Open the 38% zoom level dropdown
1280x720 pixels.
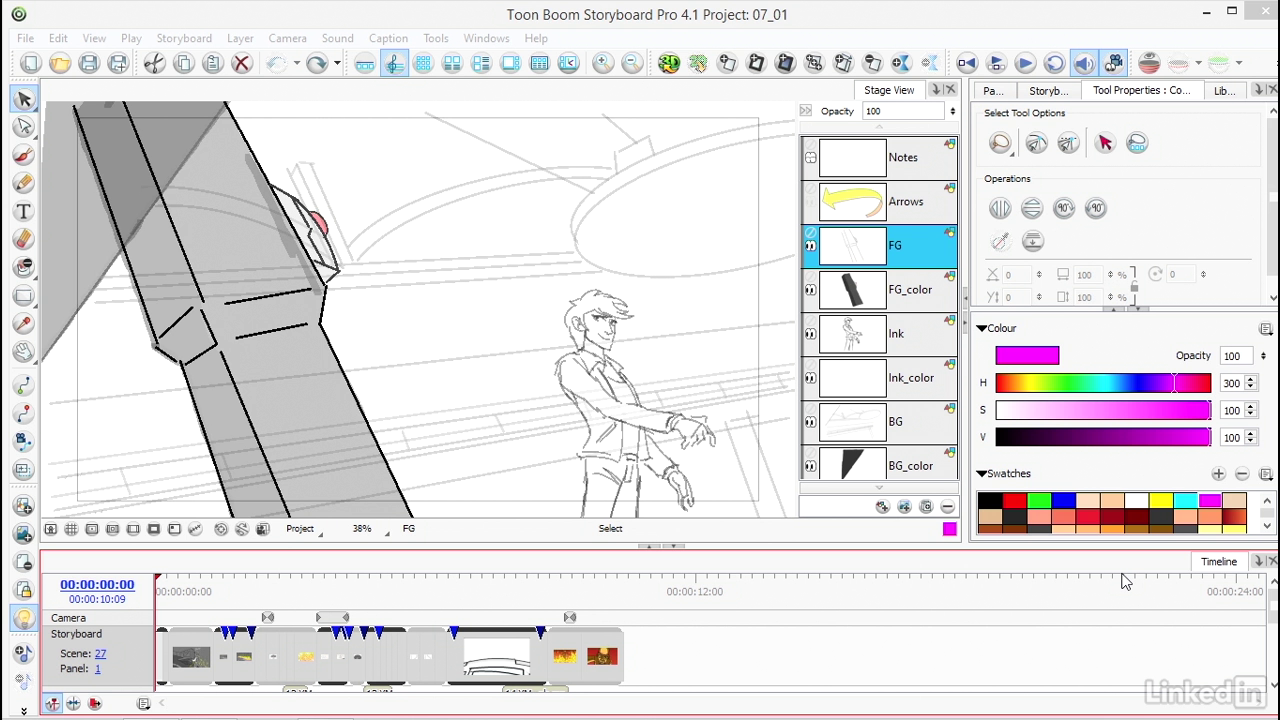[x=369, y=529]
